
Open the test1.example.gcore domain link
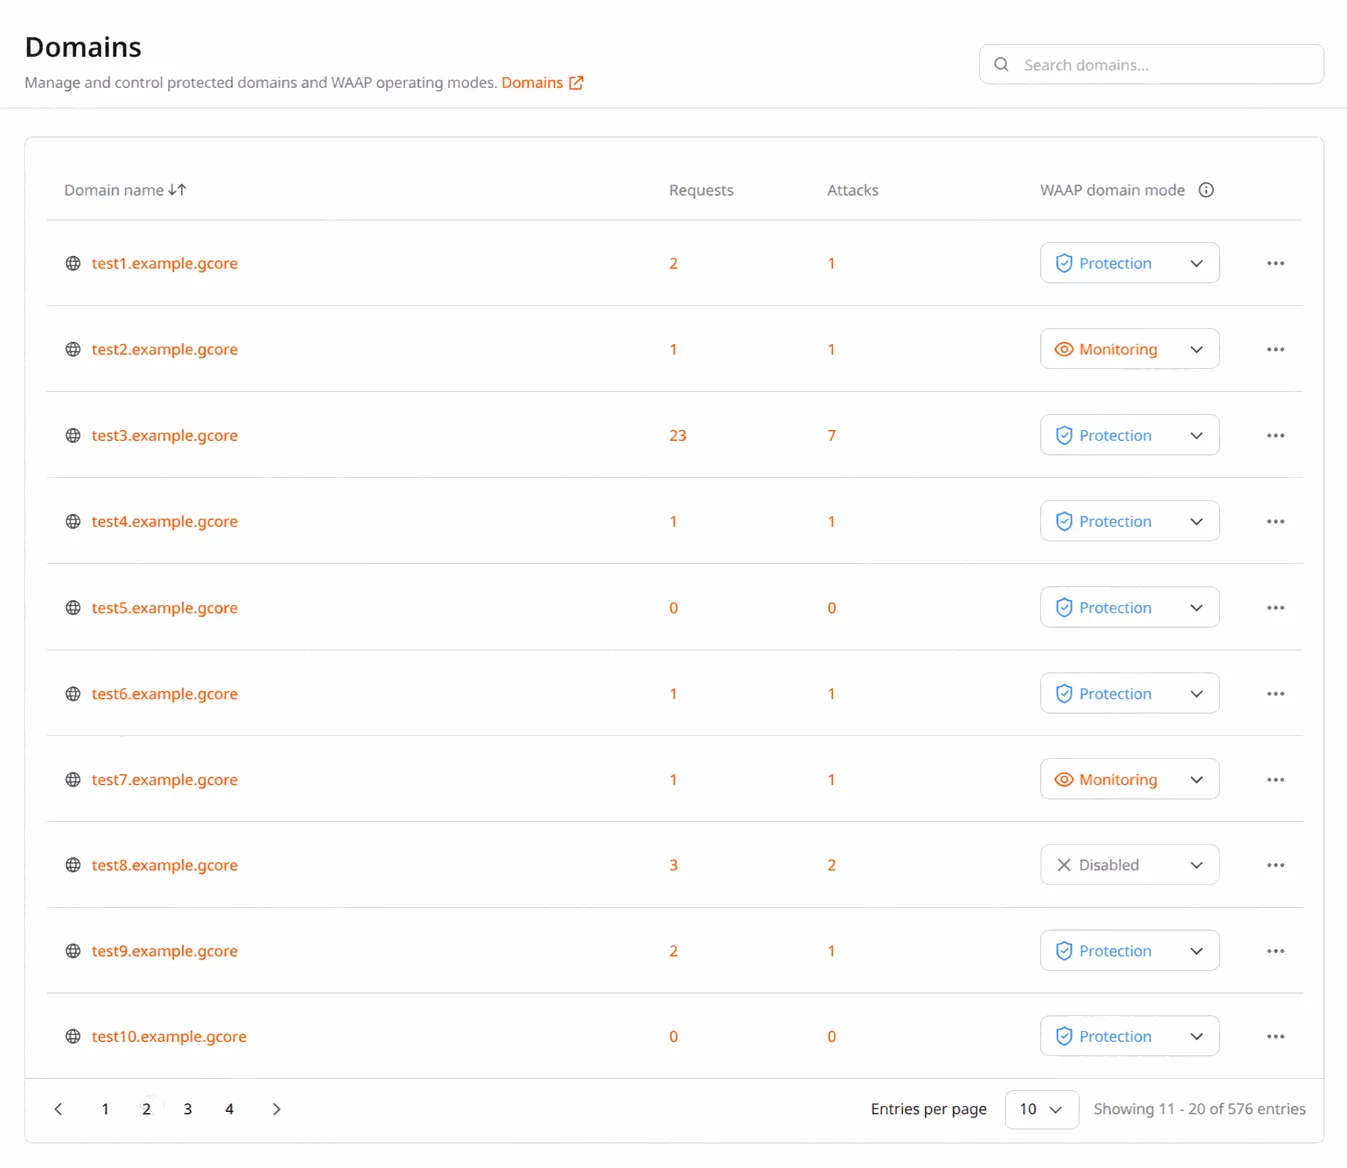(165, 263)
